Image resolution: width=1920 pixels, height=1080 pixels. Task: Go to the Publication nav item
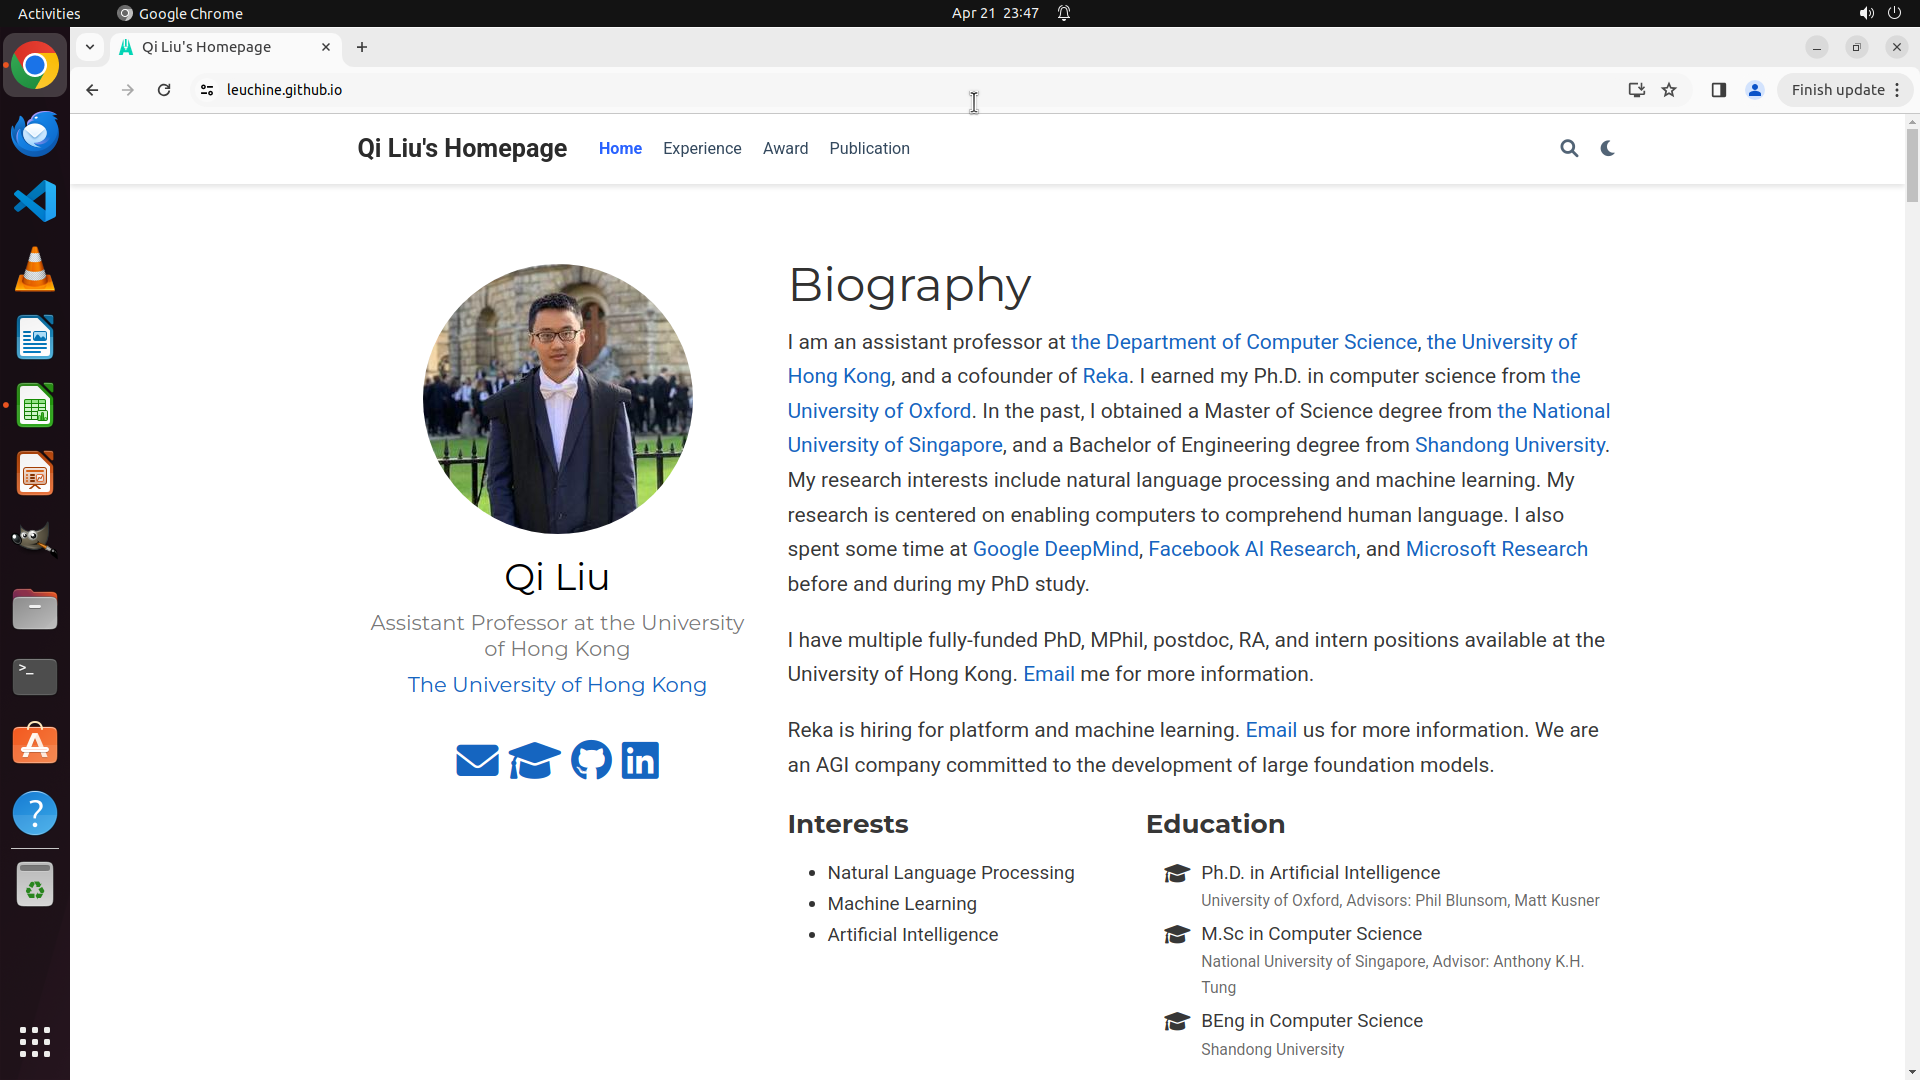869,148
